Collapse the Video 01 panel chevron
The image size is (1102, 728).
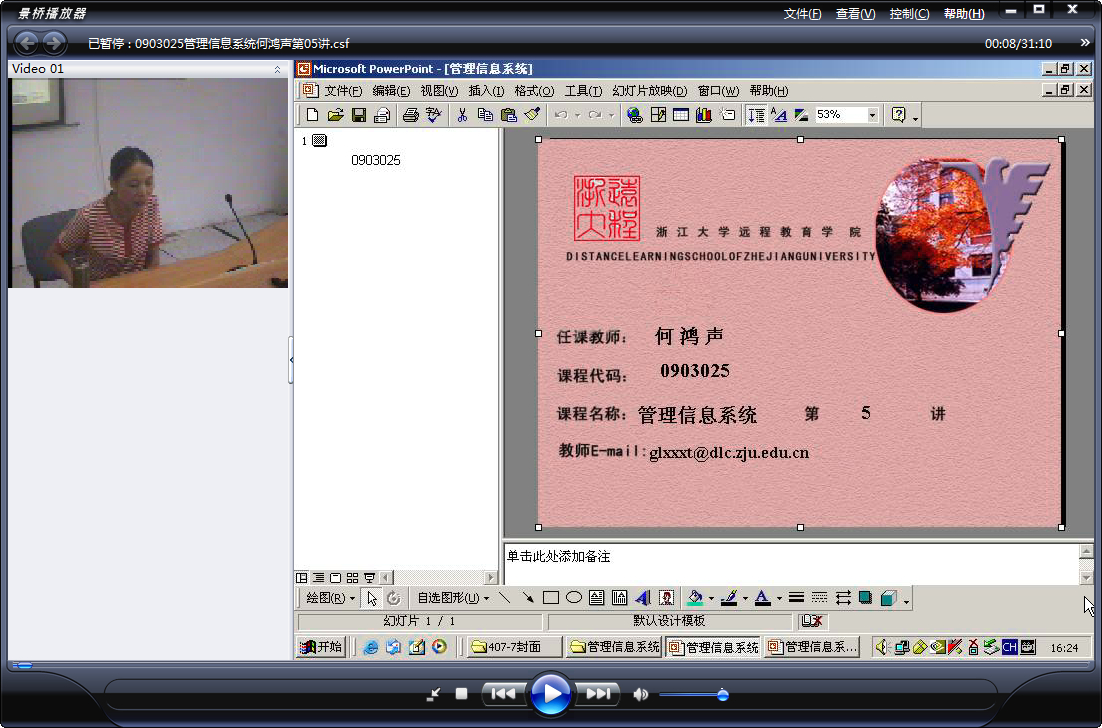click(277, 69)
